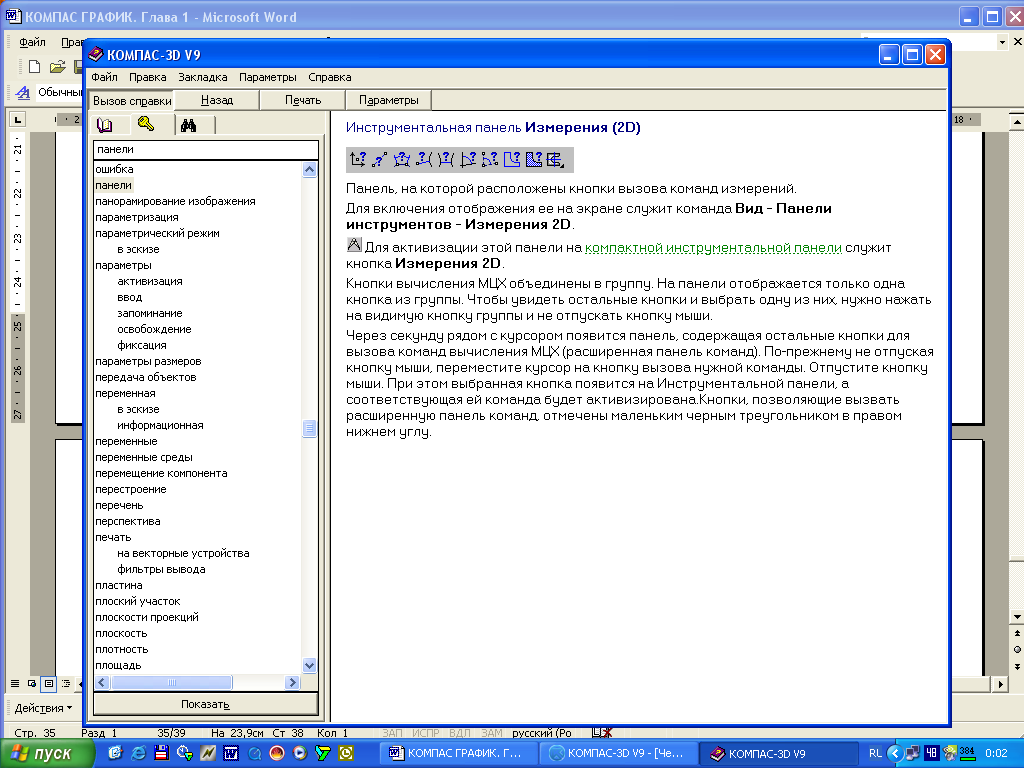This screenshot has width=1024, height=768.
Task: Open the Закладка menu
Action: [x=202, y=77]
